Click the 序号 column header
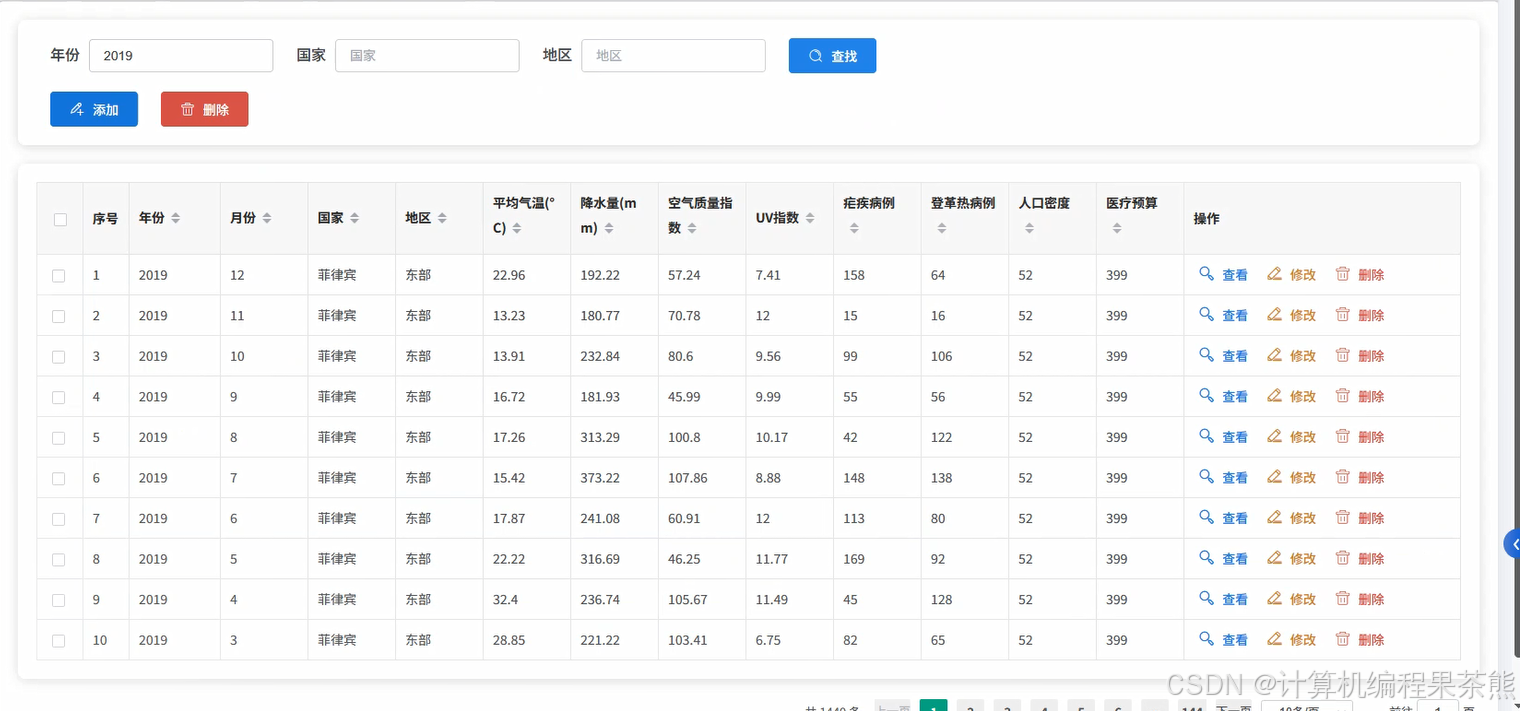This screenshot has width=1520, height=711. pos(105,219)
